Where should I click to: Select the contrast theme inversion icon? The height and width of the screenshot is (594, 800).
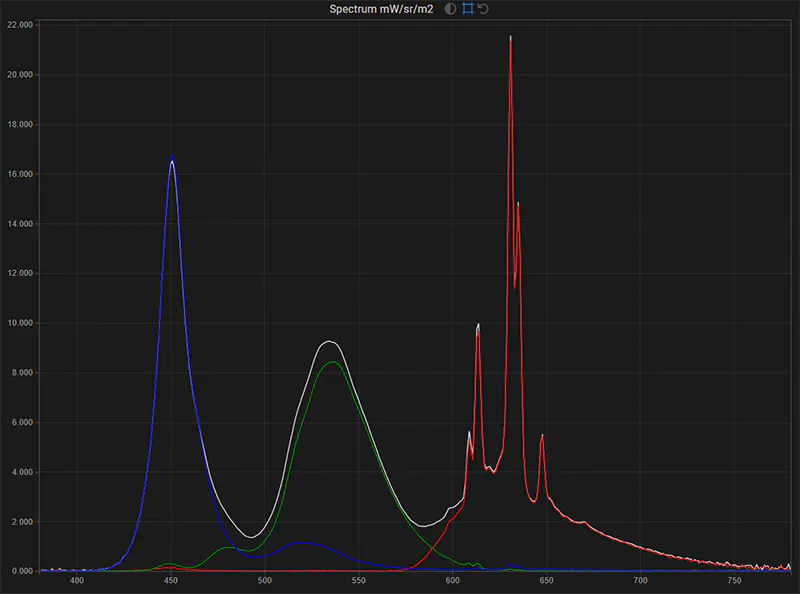(450, 9)
